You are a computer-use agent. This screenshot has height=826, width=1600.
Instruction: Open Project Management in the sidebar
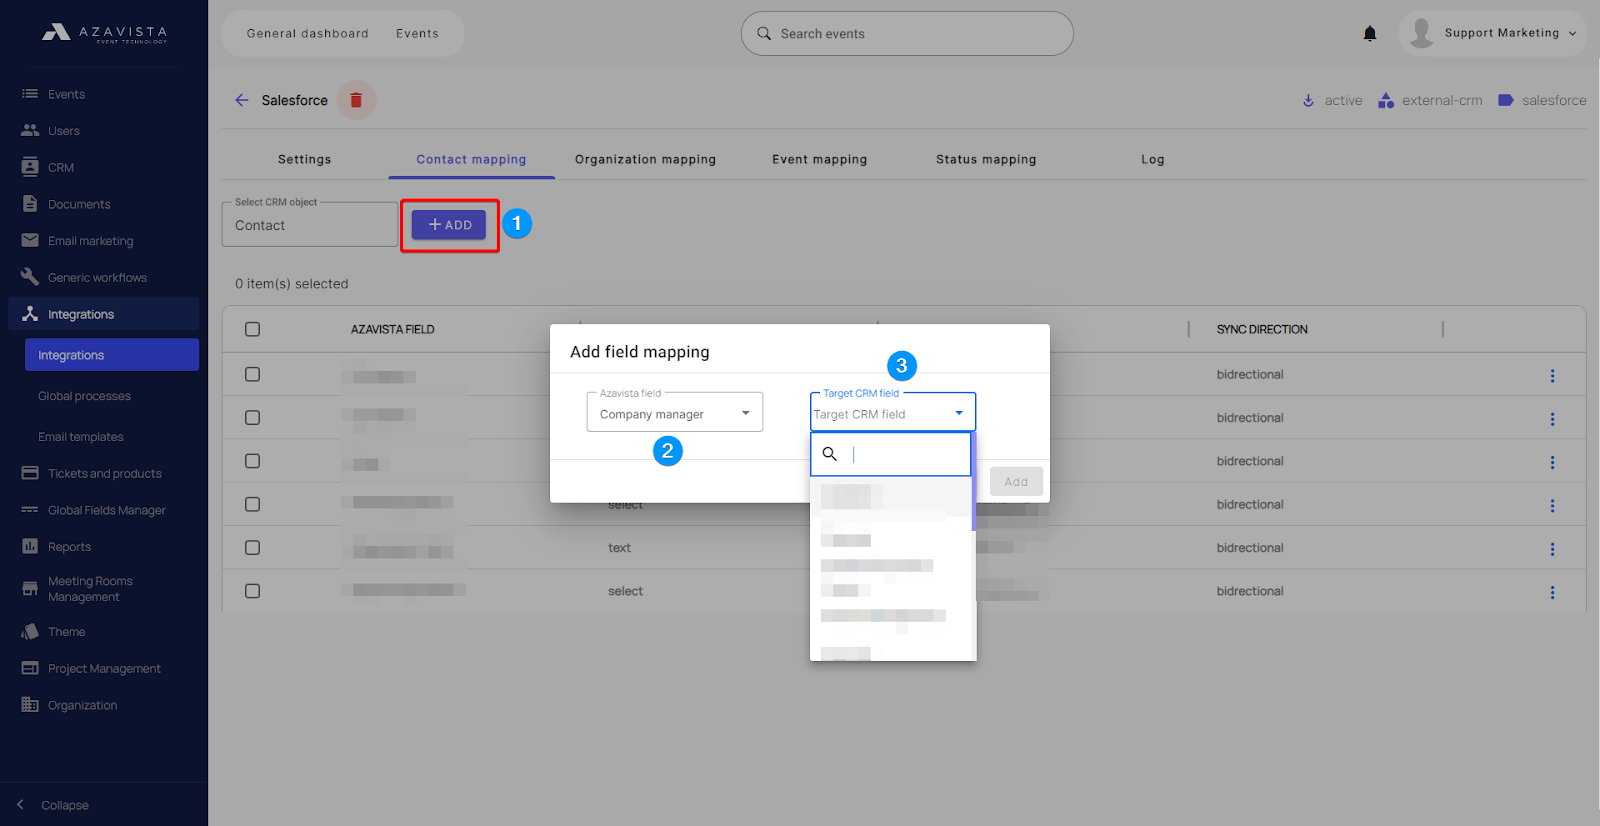104,669
